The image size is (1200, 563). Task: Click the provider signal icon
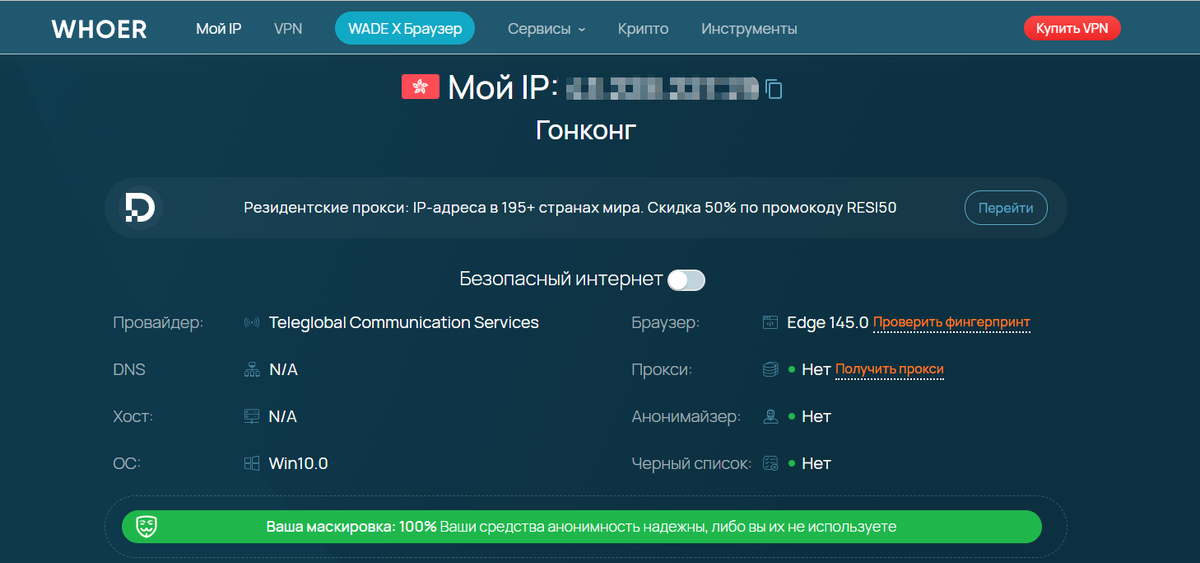click(x=252, y=323)
